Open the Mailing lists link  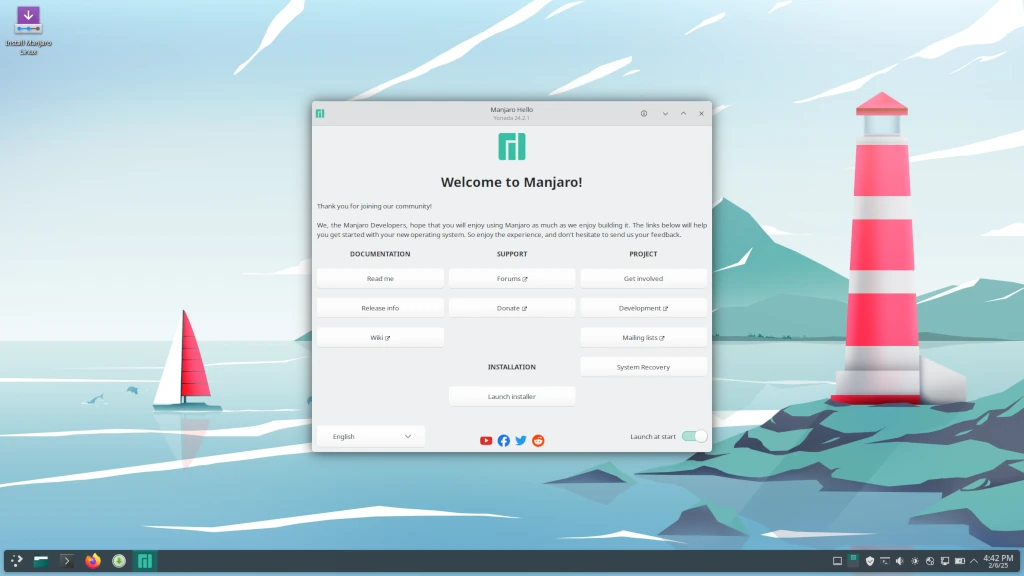(643, 337)
